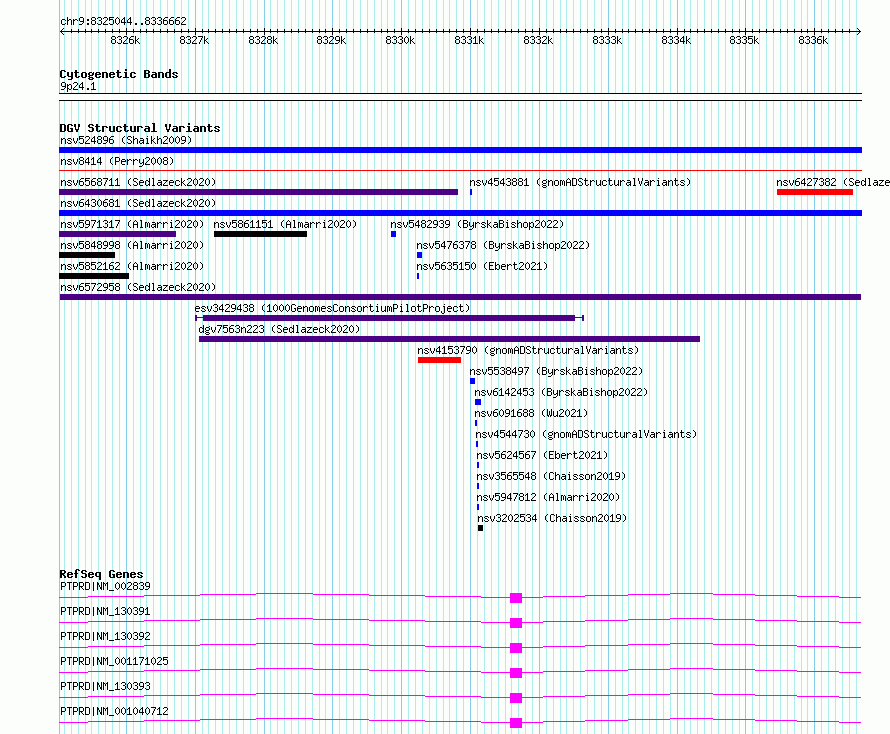This screenshot has width=890, height=734.
Task: Select the nsv8414 (Perry2008) variant label
Action: [x=117, y=161]
